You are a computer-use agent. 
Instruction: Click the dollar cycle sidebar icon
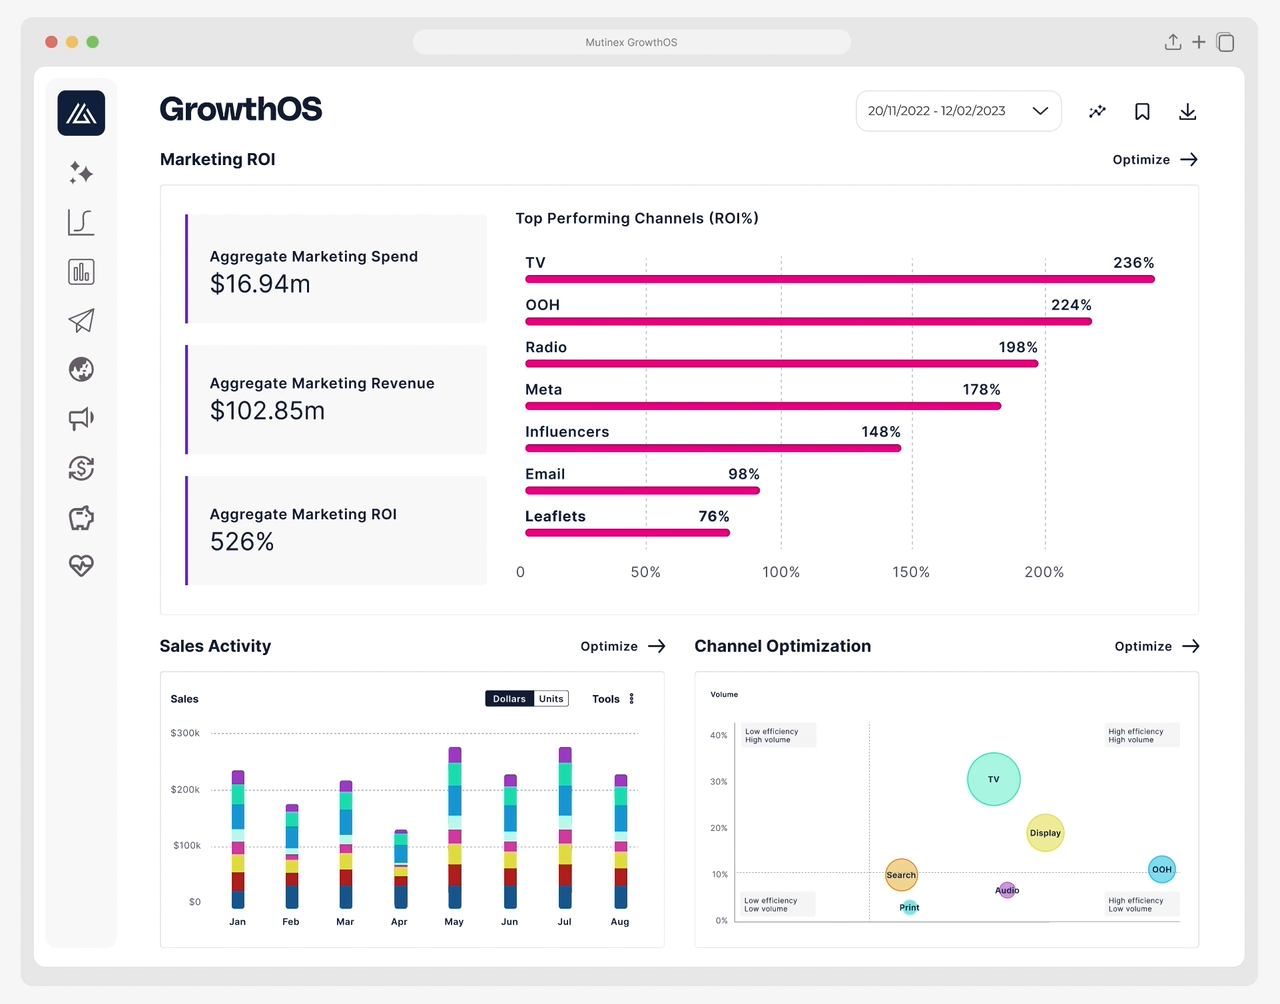click(81, 468)
